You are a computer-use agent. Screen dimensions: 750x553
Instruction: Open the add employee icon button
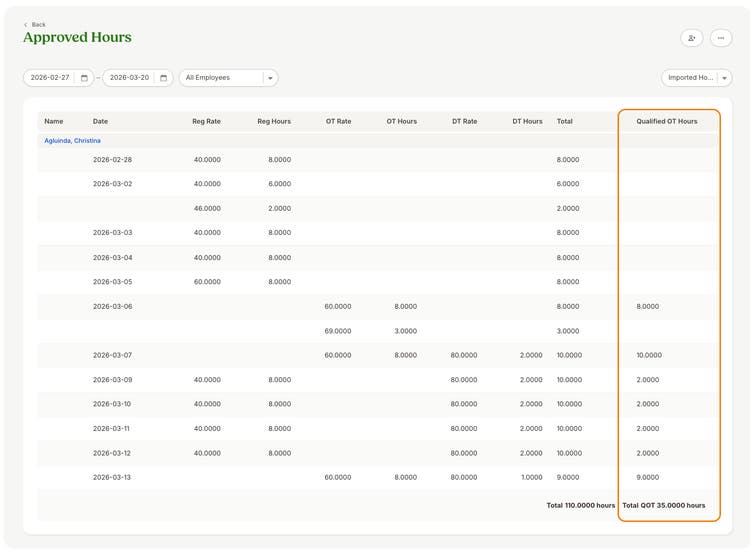[x=692, y=38]
